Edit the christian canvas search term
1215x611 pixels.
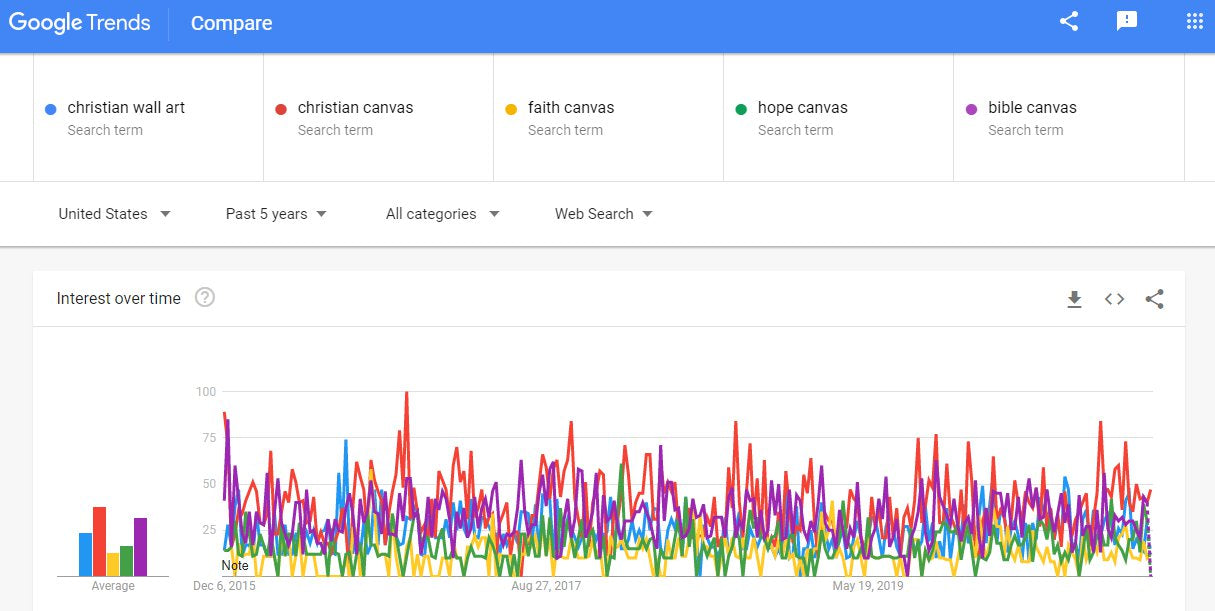(x=378, y=117)
